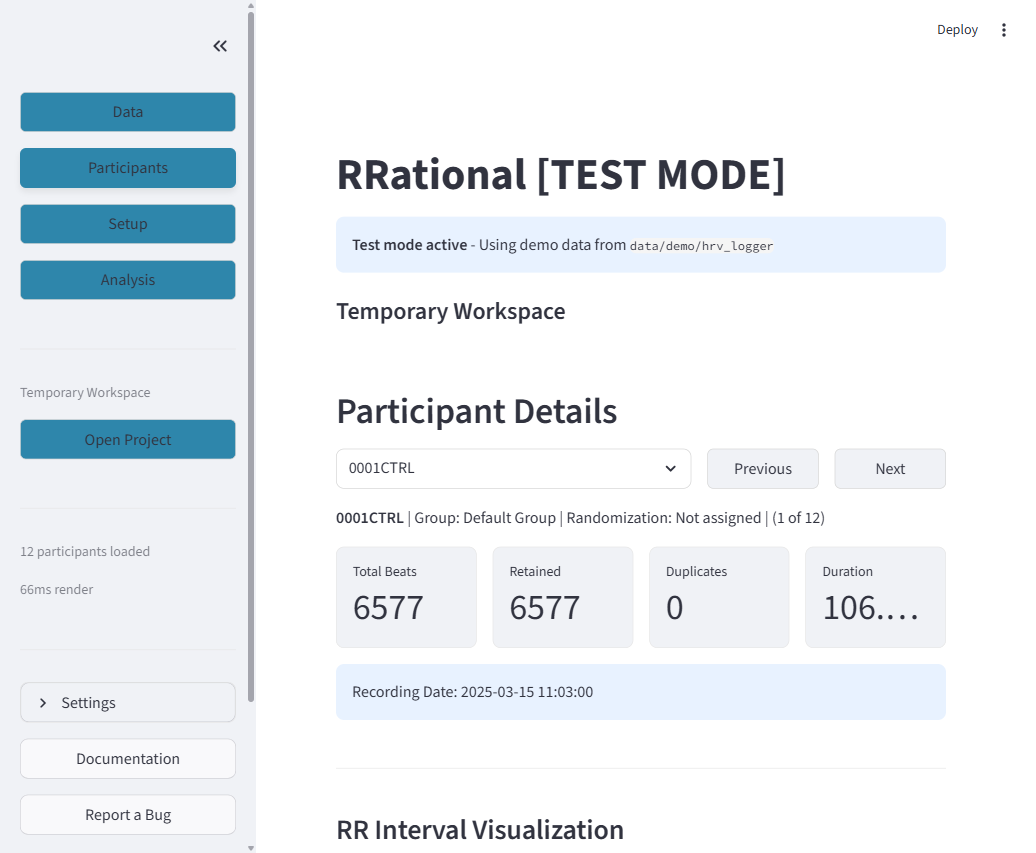Switch to the Setup page
Viewport: 1036px width, 853px height.
pos(128,224)
